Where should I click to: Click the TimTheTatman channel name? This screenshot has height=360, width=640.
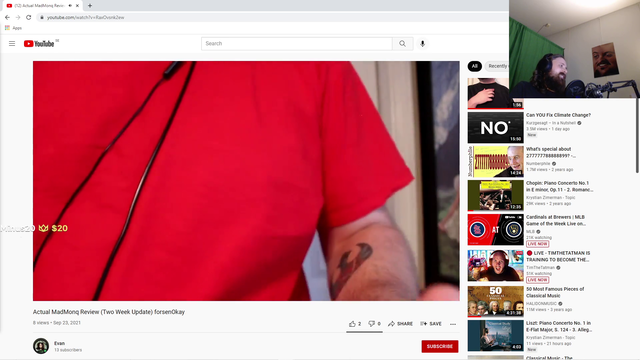(x=540, y=268)
